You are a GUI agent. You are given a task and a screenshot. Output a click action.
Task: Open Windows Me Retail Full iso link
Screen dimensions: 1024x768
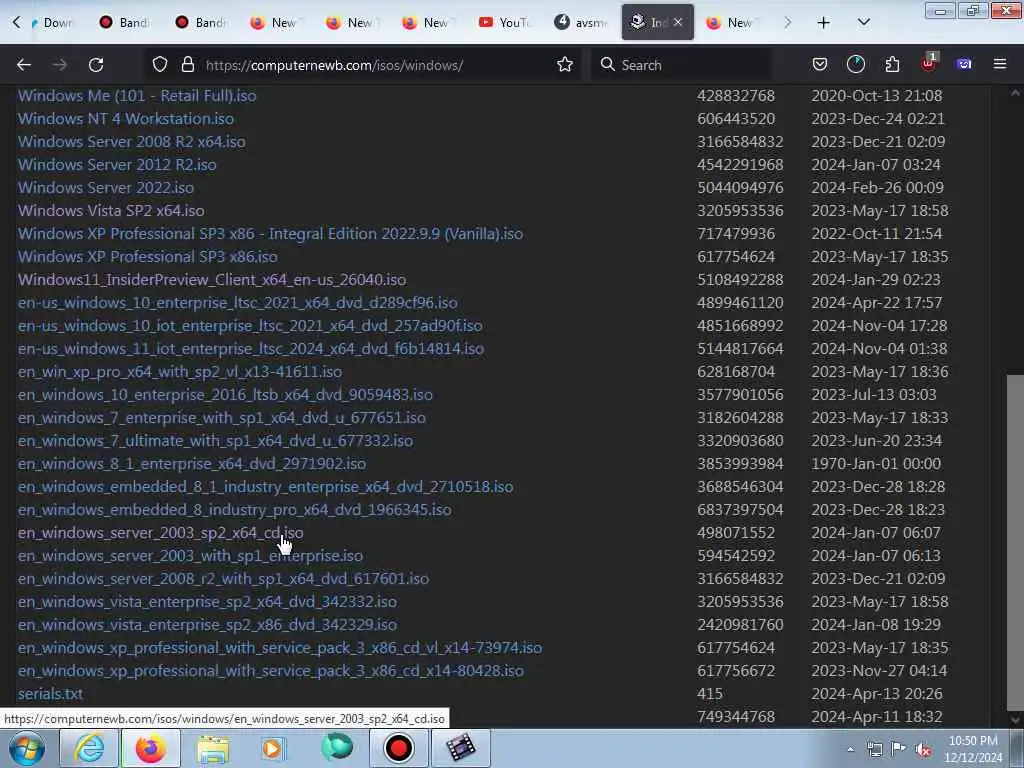coord(137,95)
